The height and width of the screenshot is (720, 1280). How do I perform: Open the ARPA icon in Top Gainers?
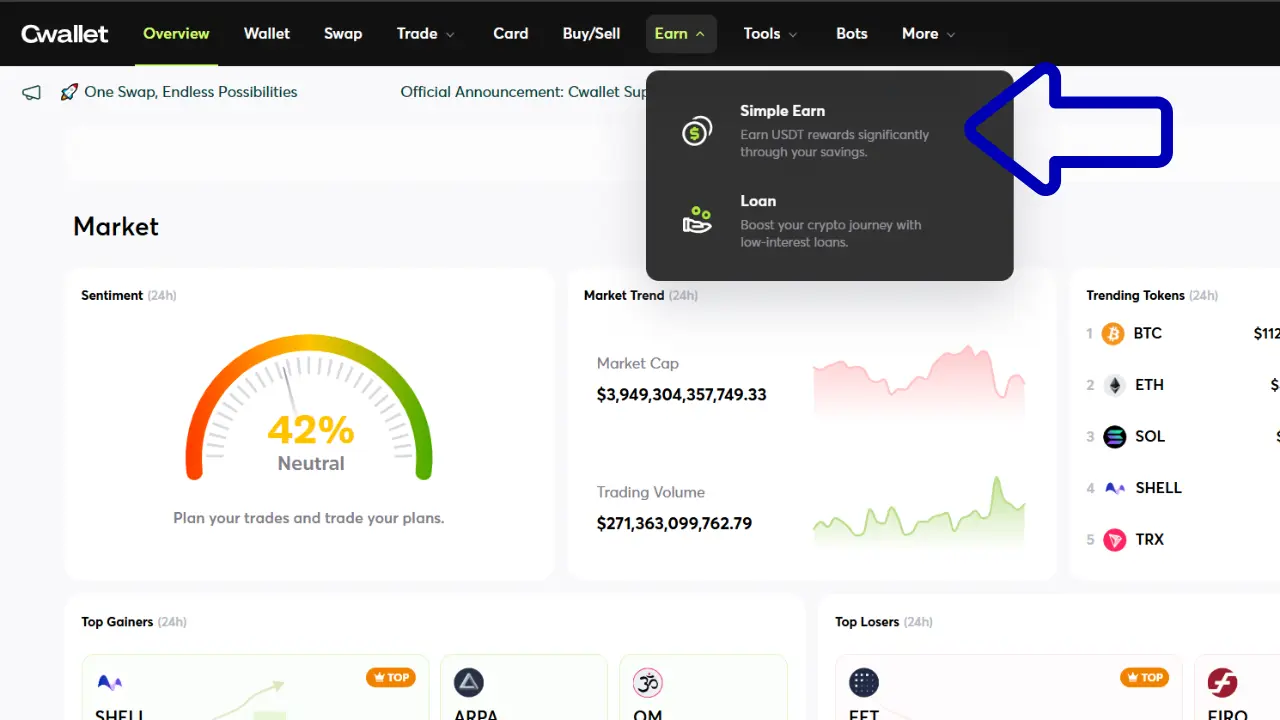(x=469, y=683)
